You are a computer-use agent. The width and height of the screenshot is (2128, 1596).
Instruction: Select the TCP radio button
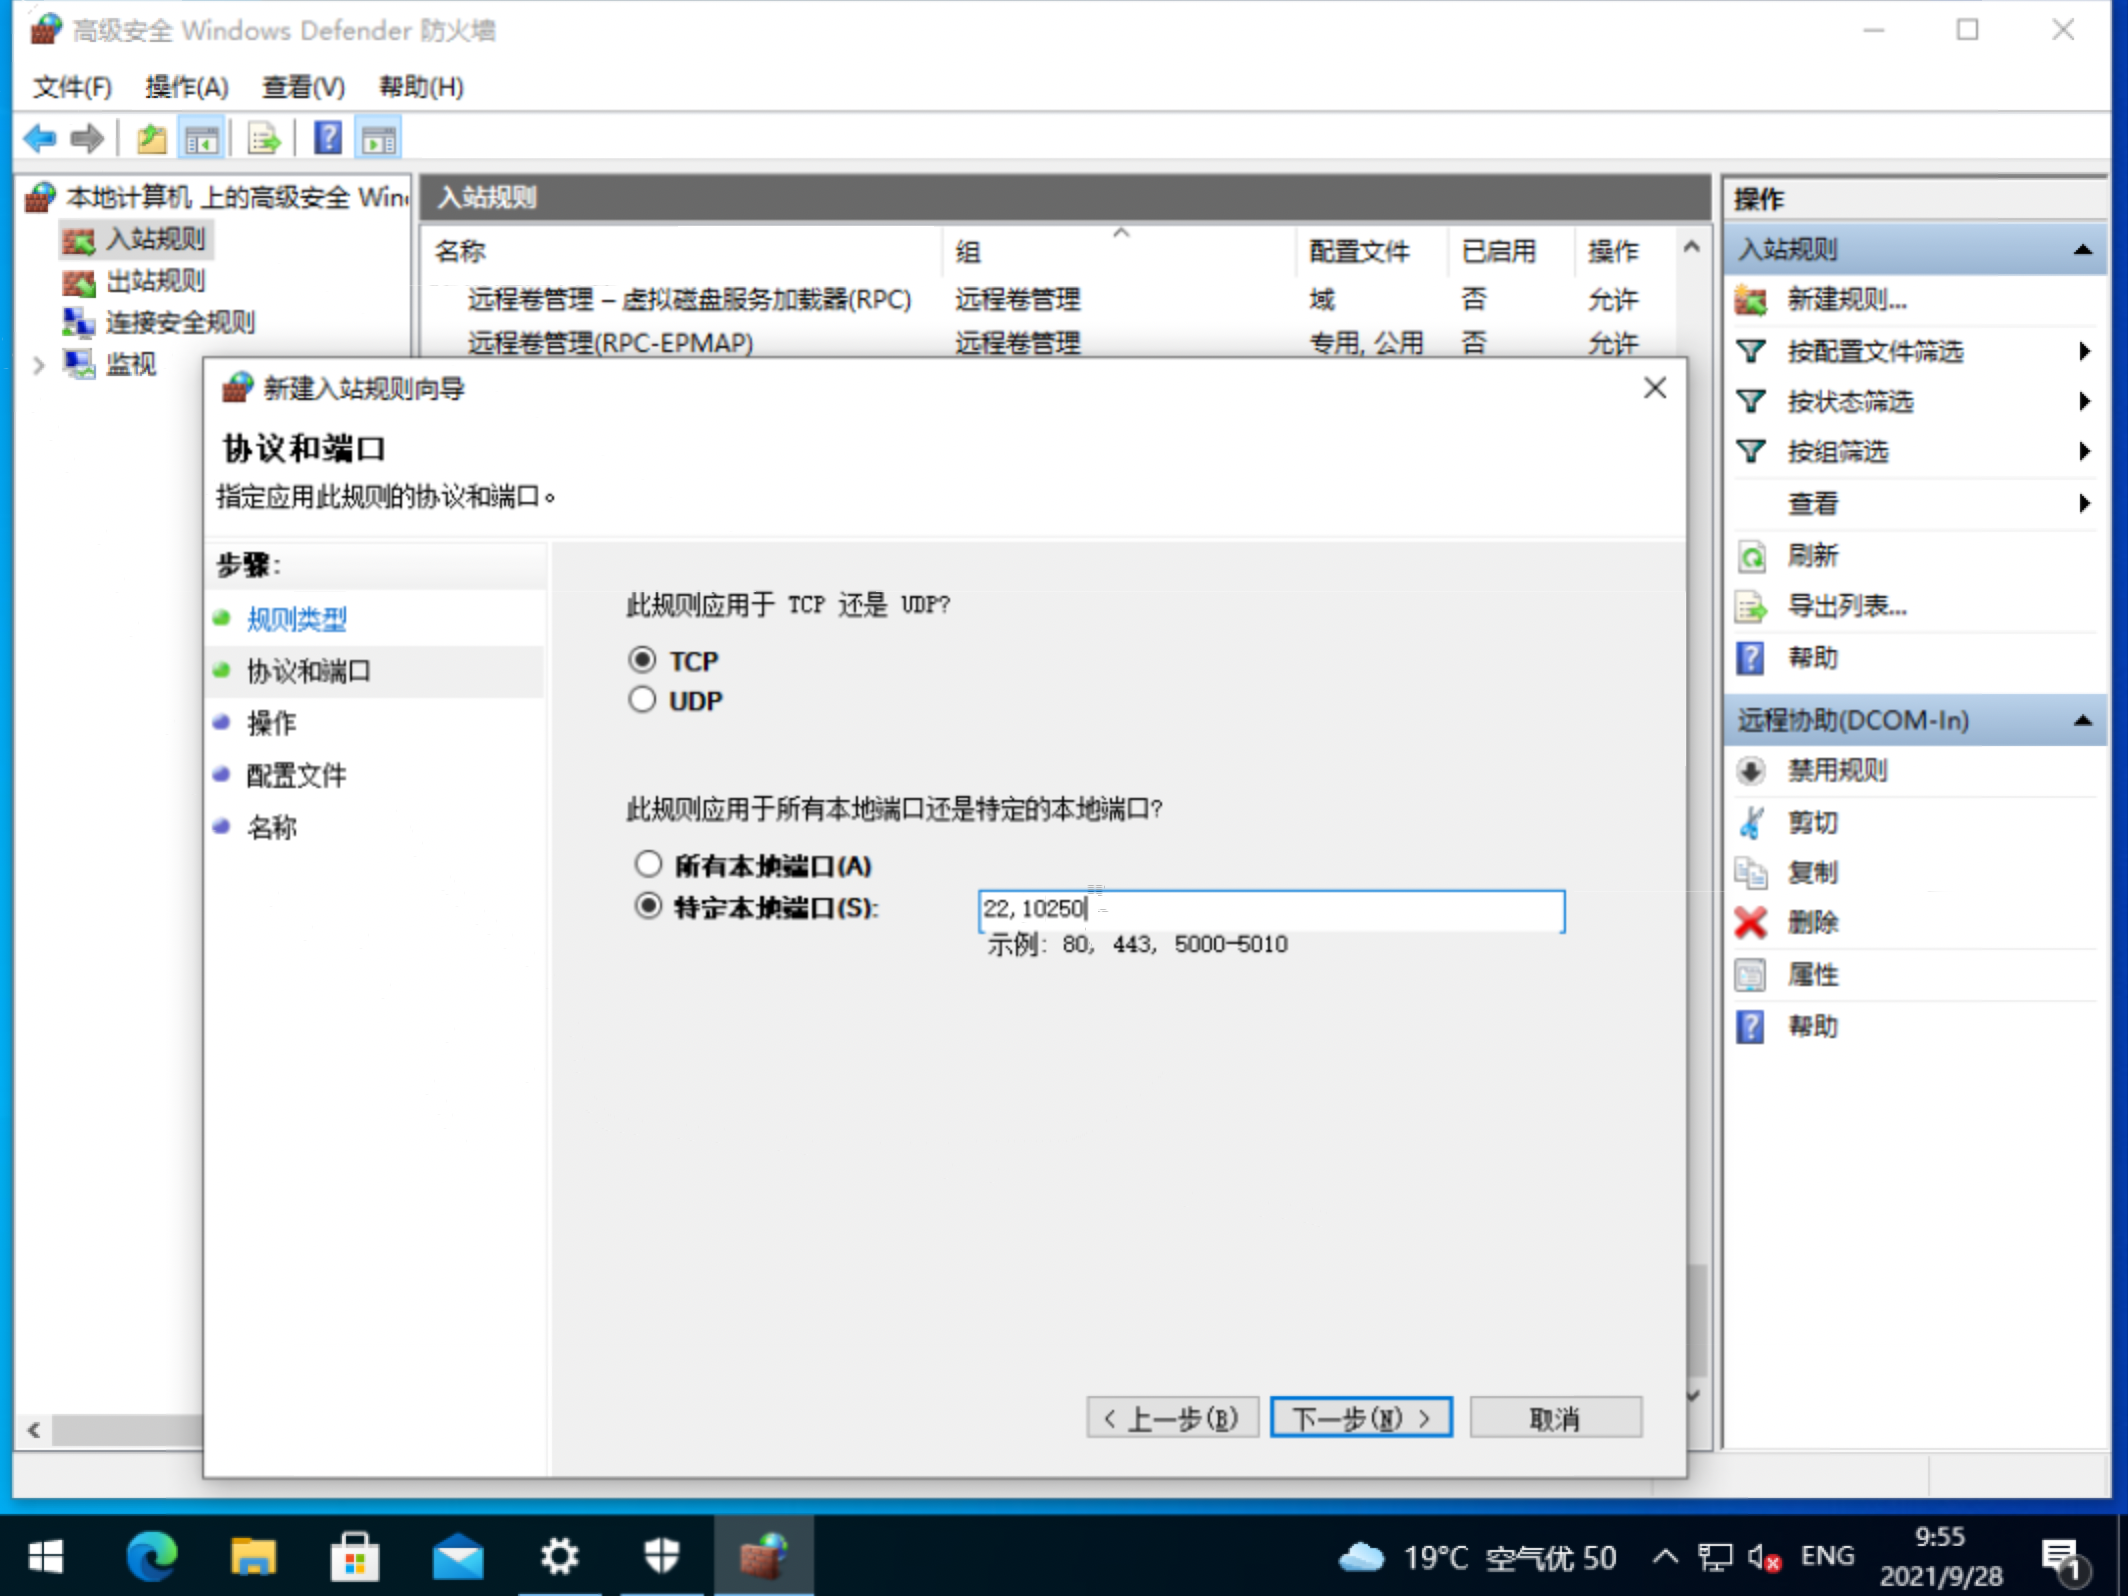[642, 660]
